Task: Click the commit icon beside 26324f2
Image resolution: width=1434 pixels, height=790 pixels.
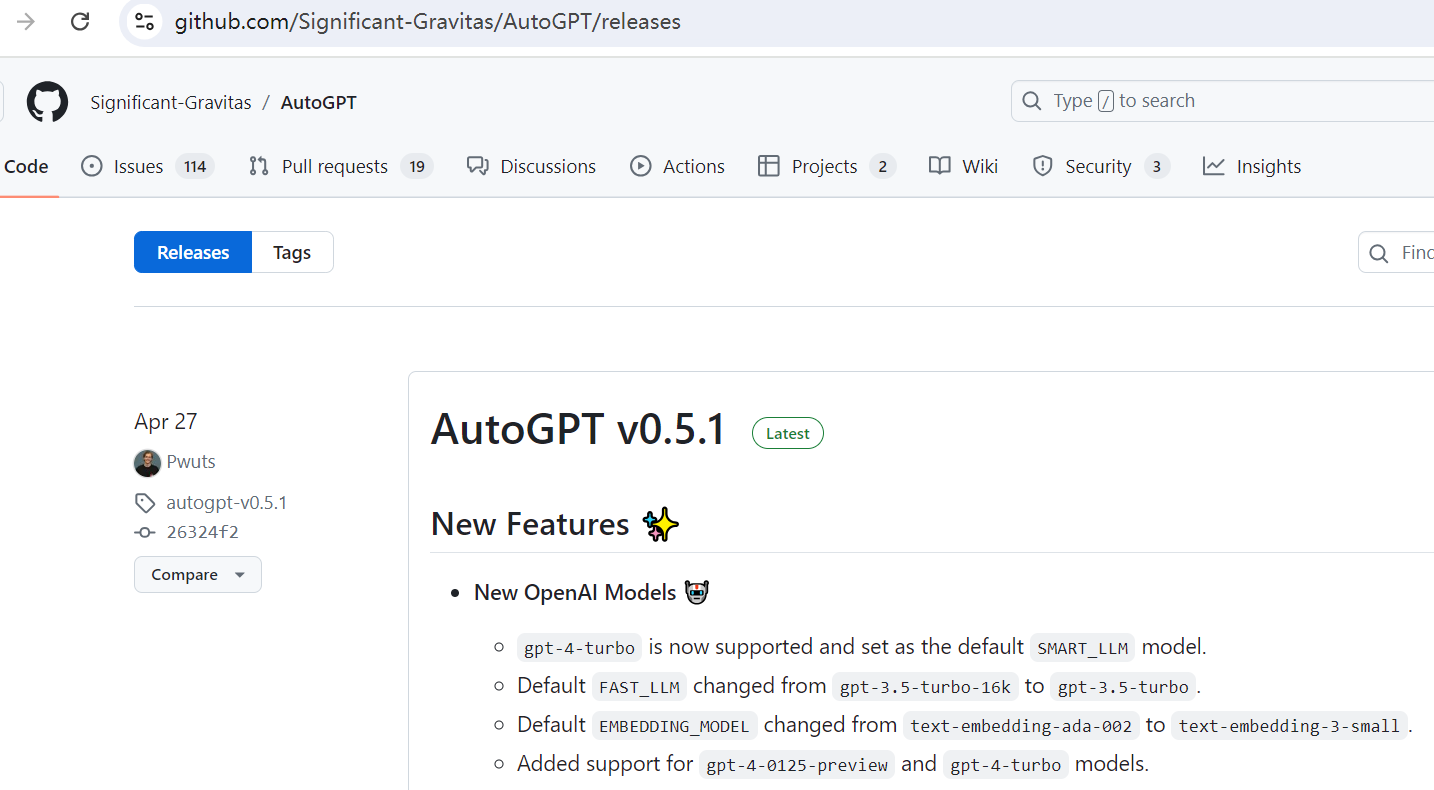Action: (x=146, y=533)
